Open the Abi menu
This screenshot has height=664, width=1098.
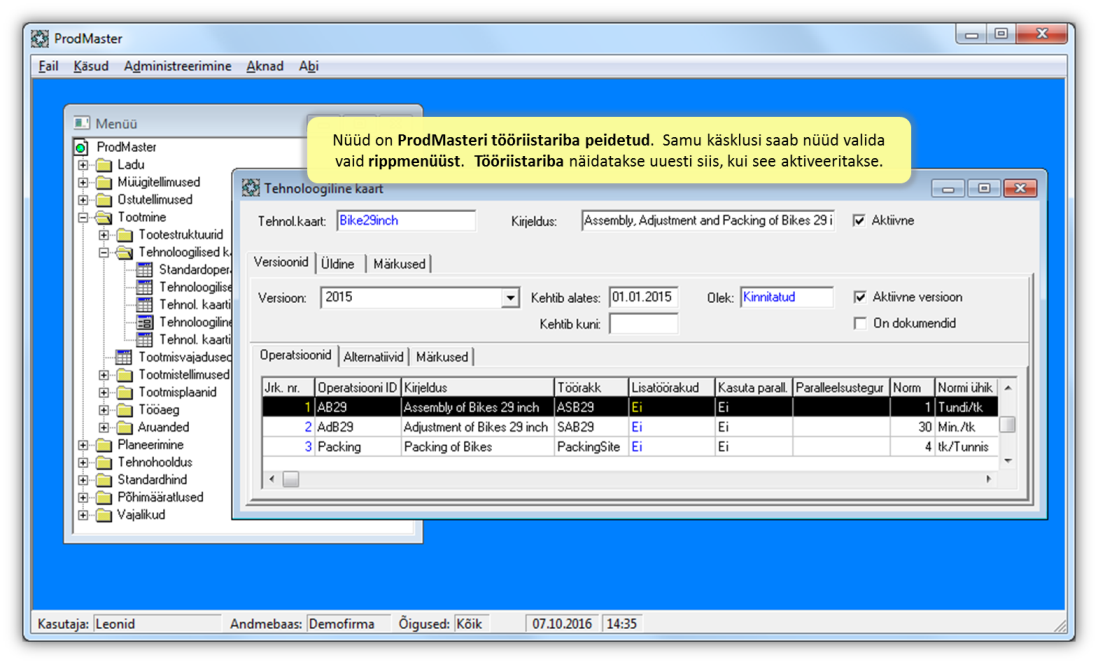click(x=309, y=66)
